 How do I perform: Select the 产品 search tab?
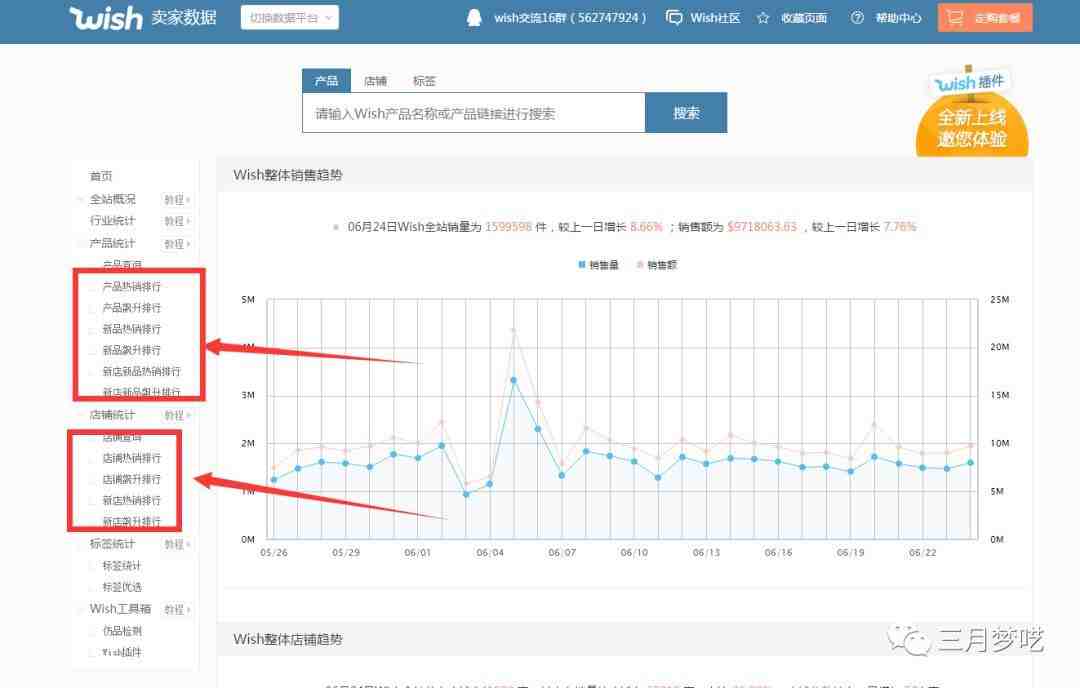pos(326,81)
